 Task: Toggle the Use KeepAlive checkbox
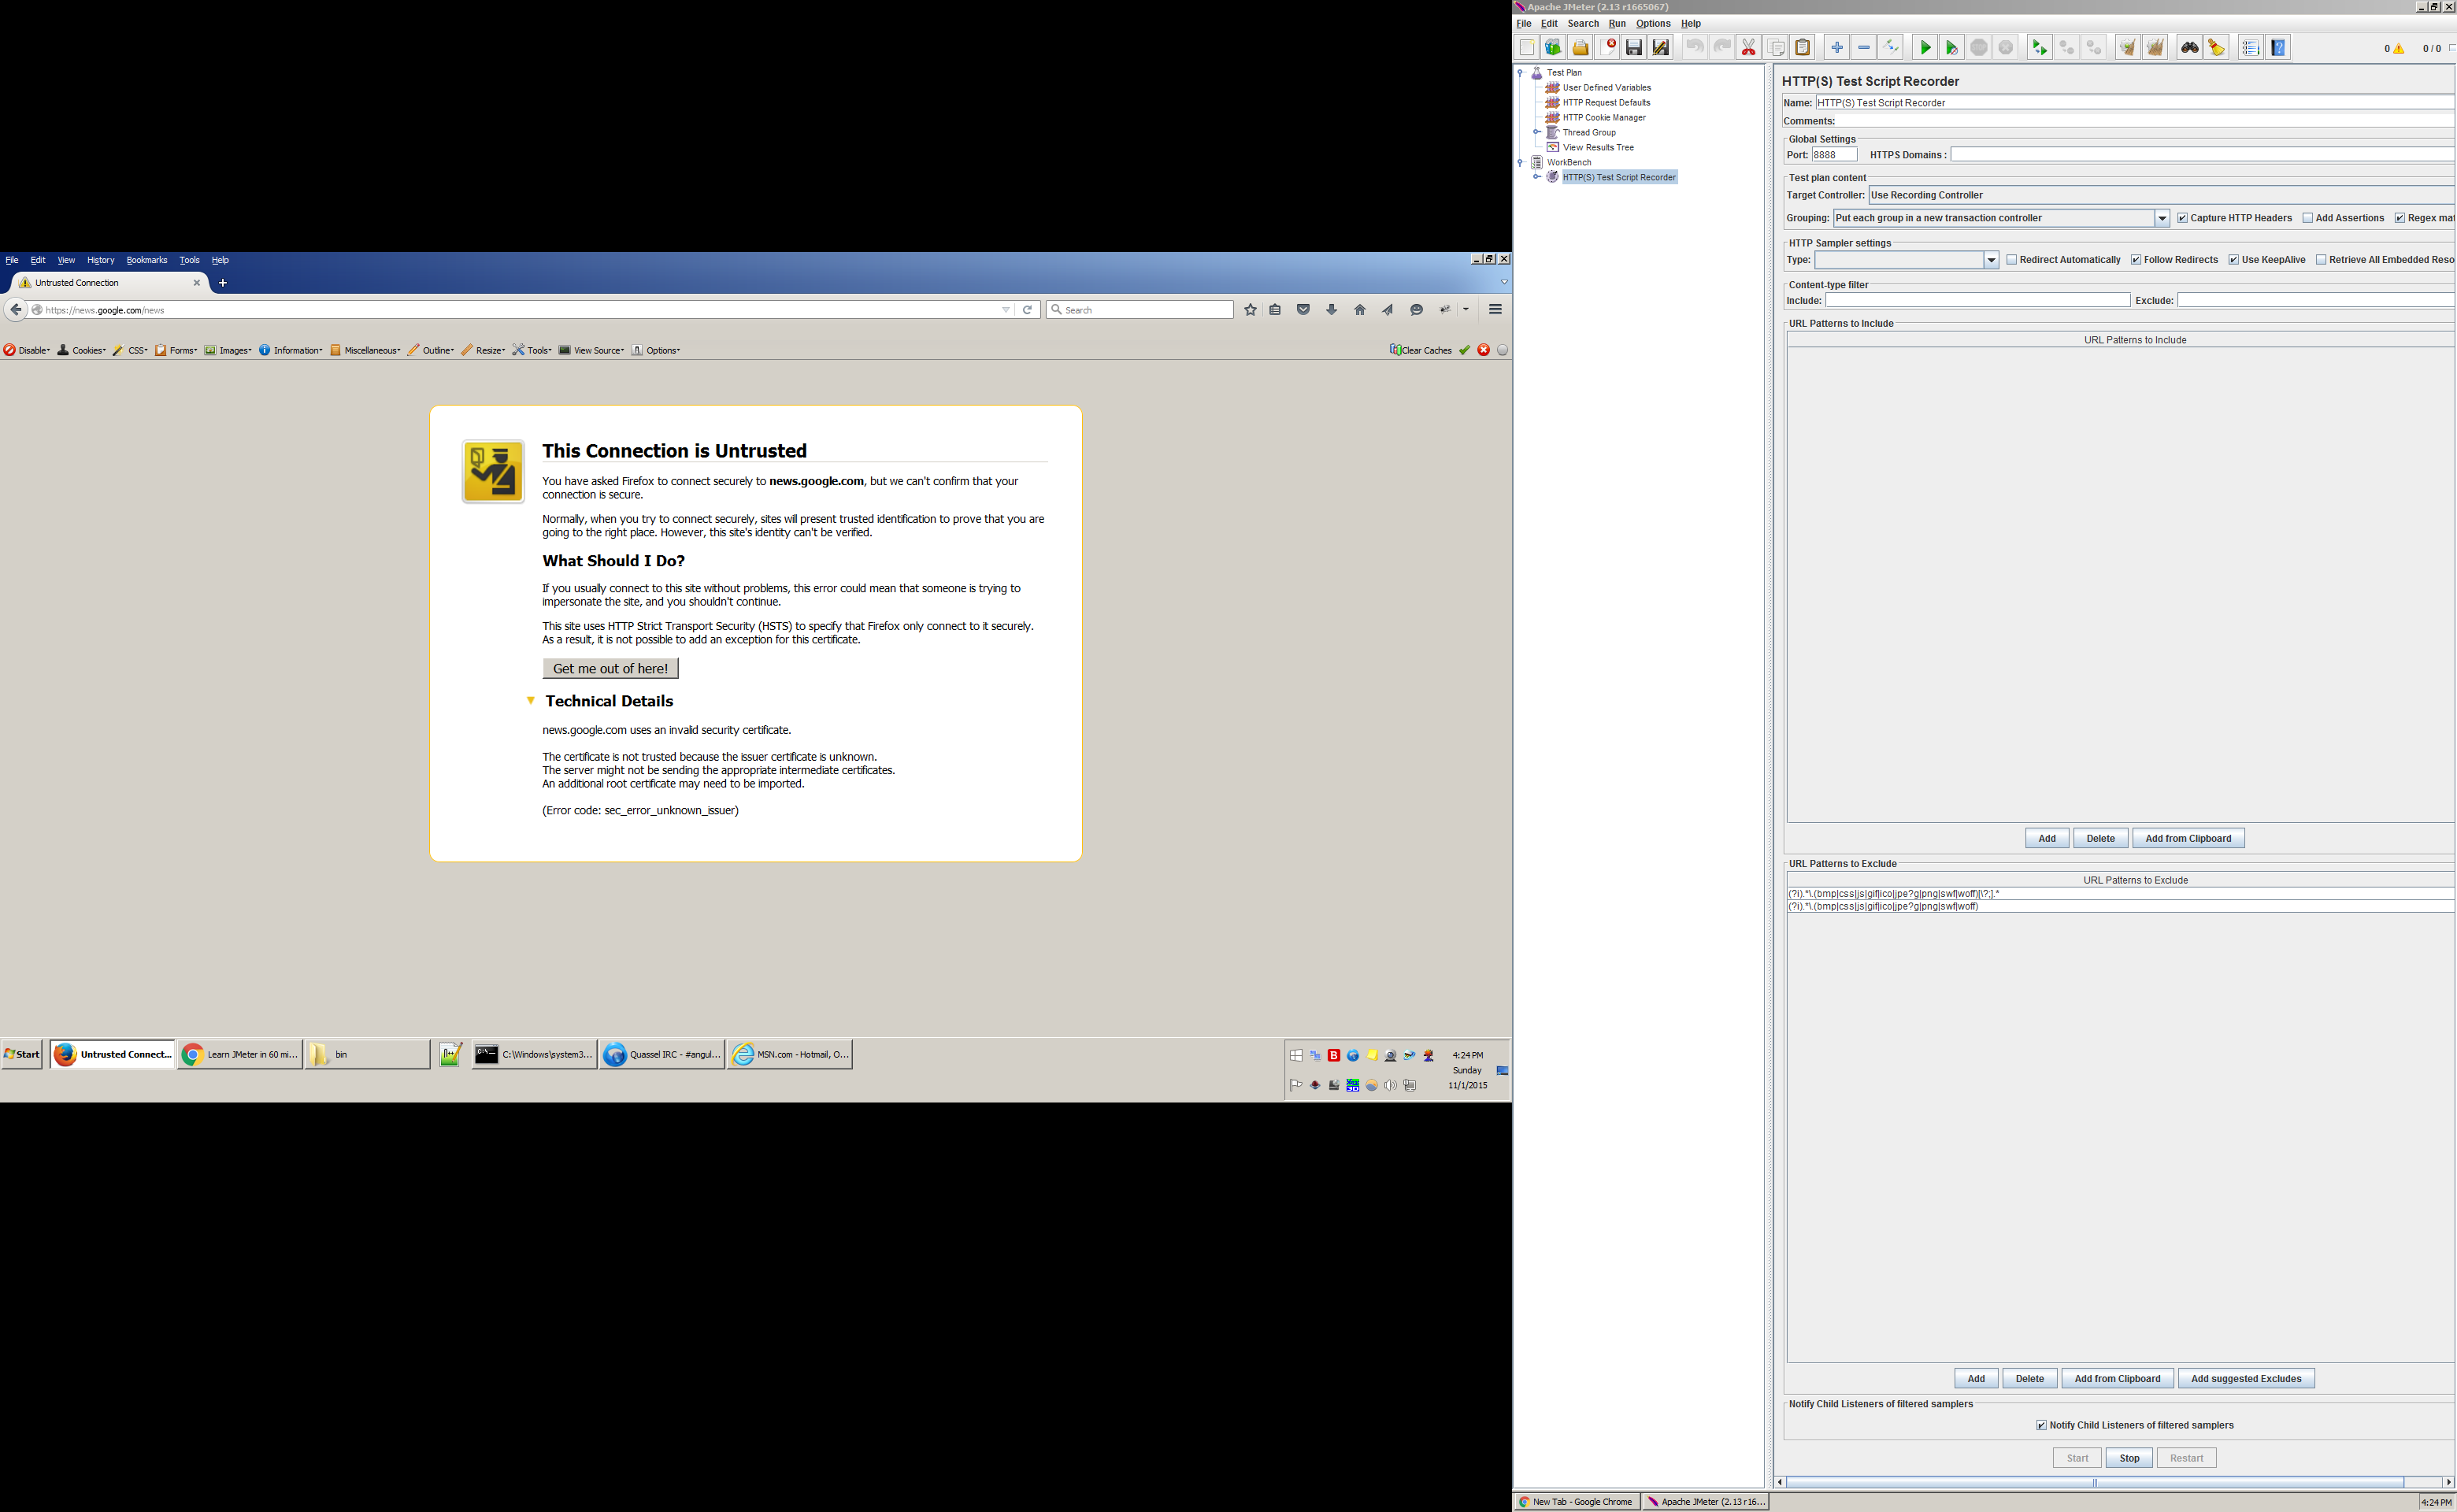point(2234,260)
